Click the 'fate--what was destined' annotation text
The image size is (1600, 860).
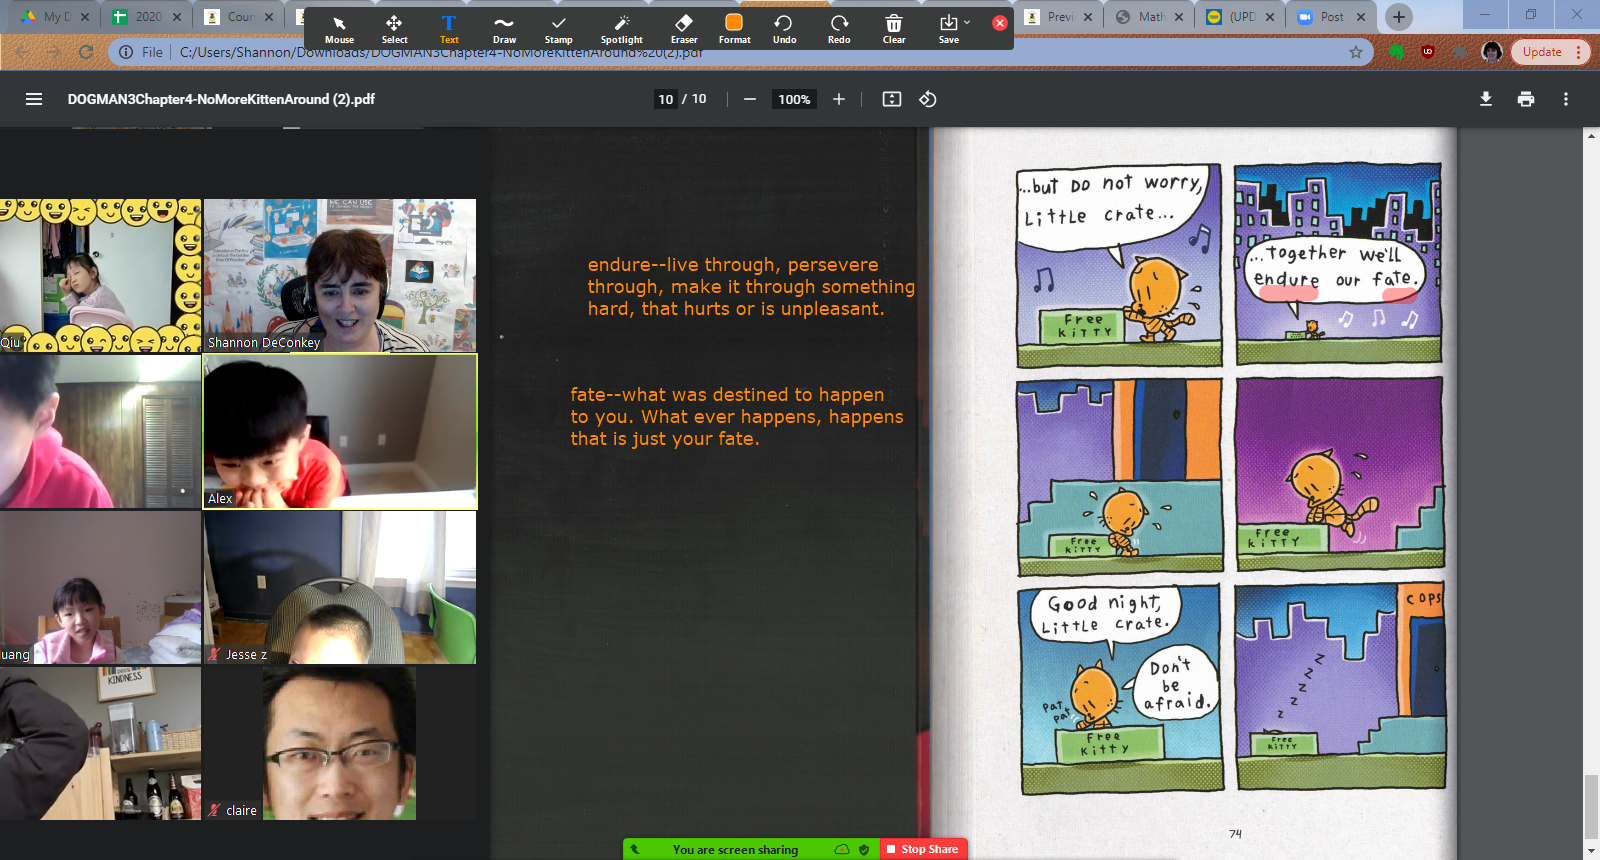[x=736, y=417]
